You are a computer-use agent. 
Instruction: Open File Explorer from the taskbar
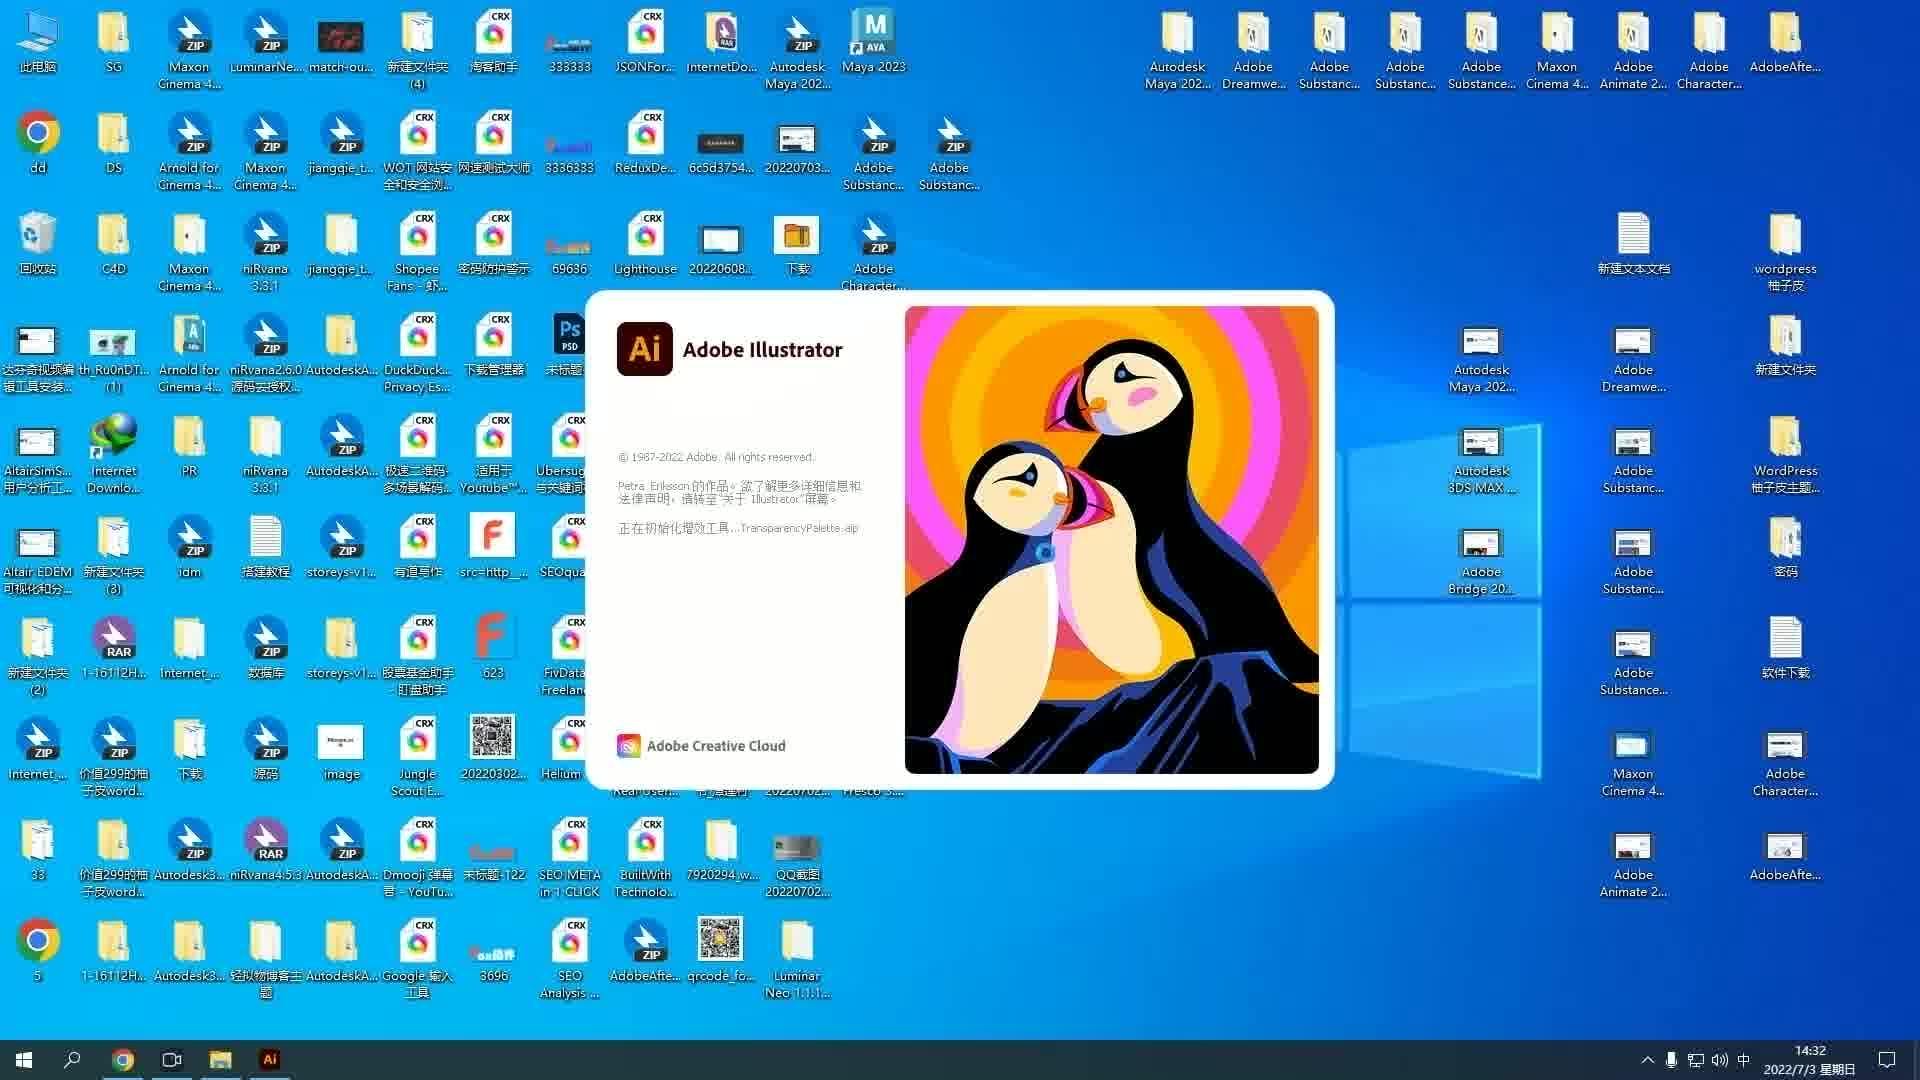pos(220,1060)
